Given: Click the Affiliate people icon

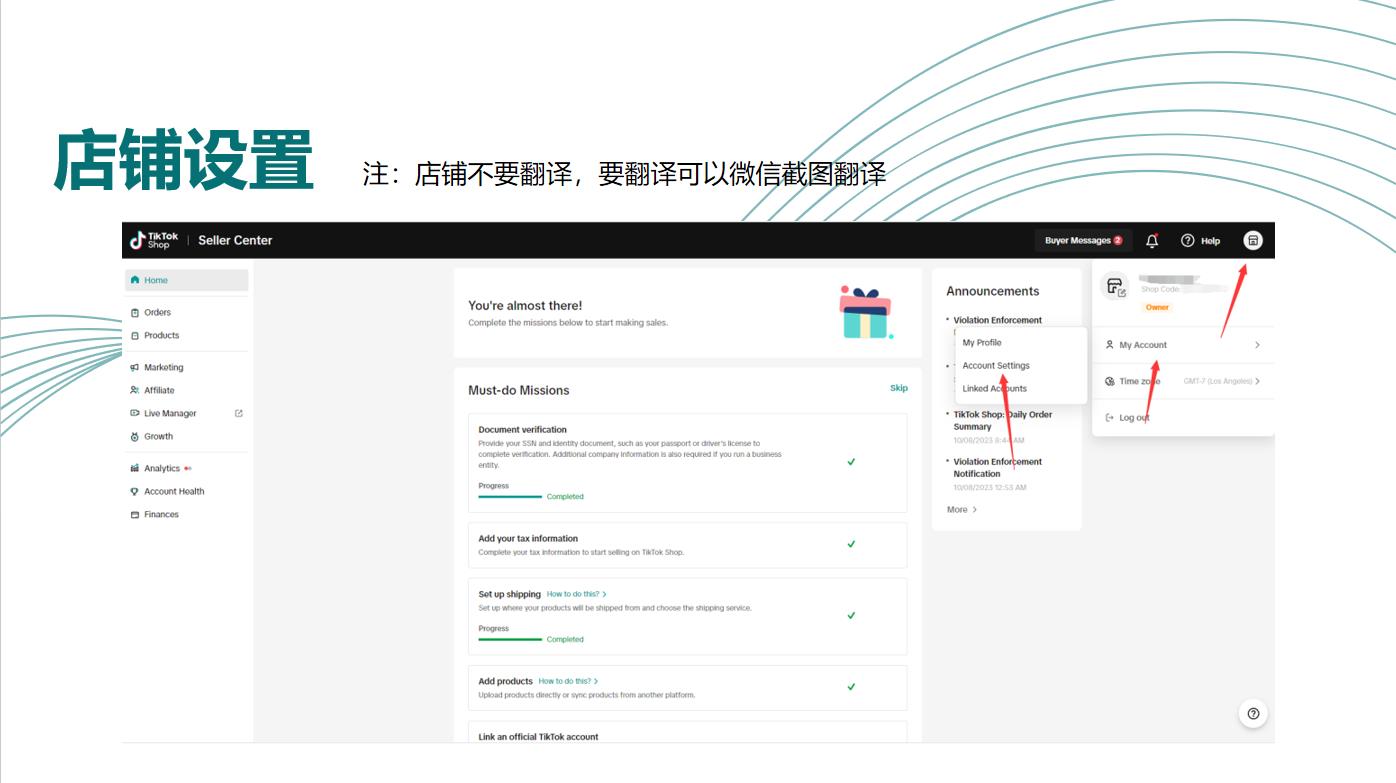Looking at the screenshot, I should click(135, 390).
